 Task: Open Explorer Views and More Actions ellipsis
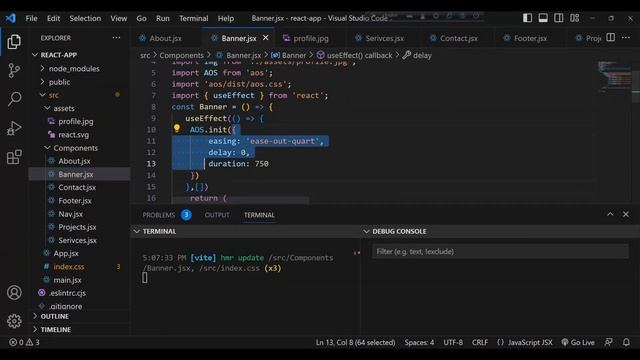116,38
